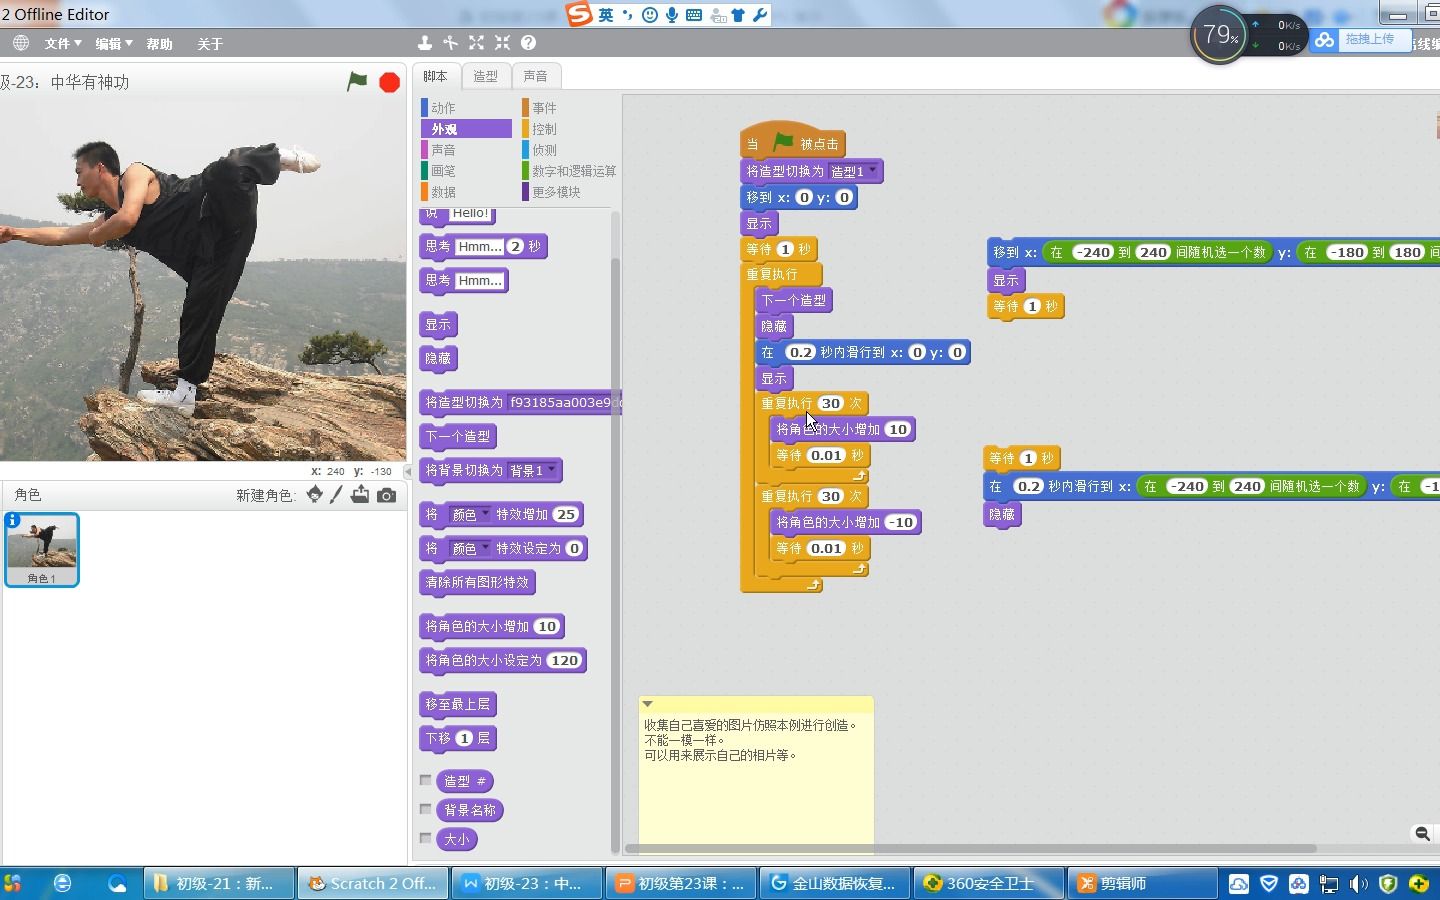Click the 当绿旗被点击 hat block
1440x900 pixels.
[792, 143]
